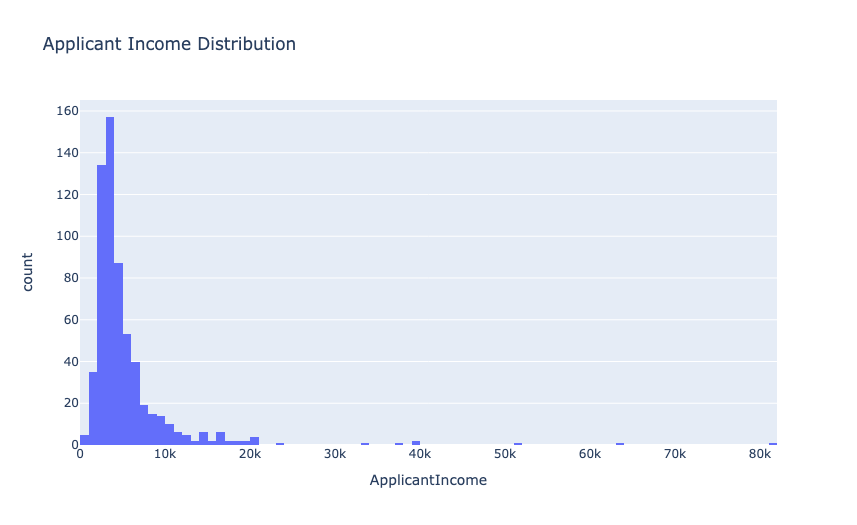This screenshot has height=525, width=857.
Task: Click the 70k x-axis tick label
Action: (x=674, y=455)
